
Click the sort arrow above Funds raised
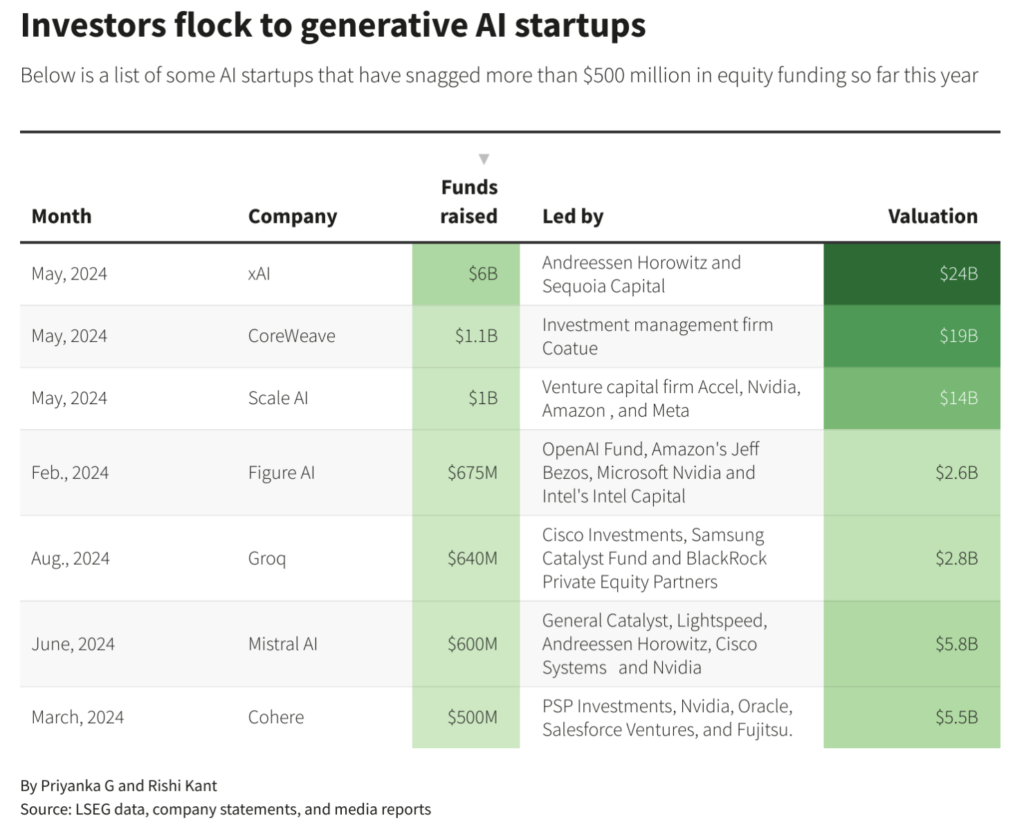[x=484, y=159]
